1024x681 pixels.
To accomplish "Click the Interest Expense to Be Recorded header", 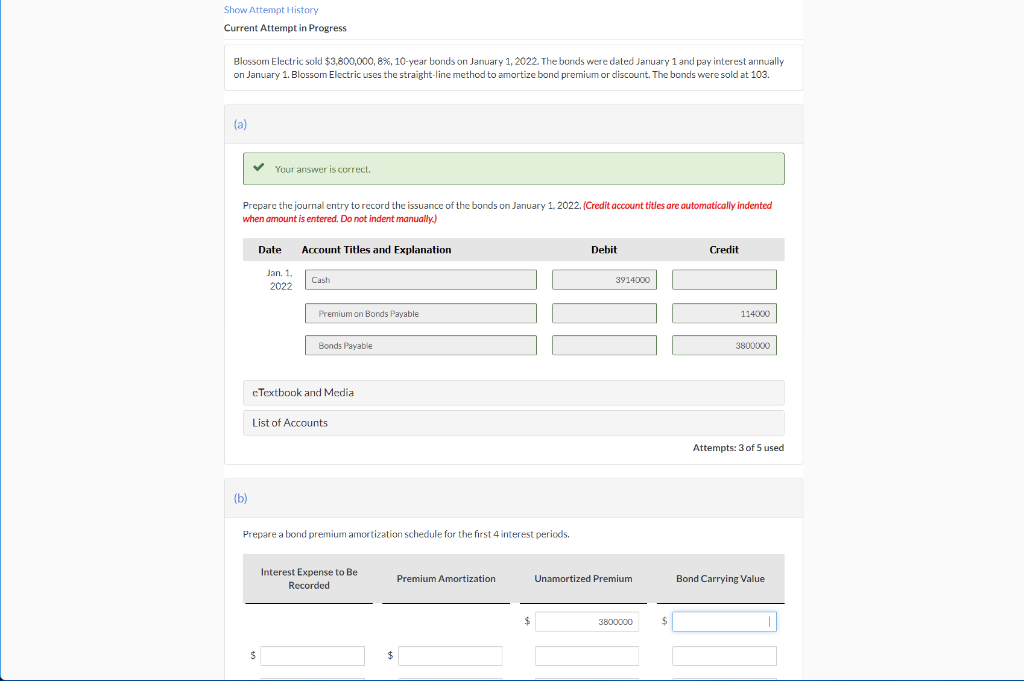I will [309, 578].
